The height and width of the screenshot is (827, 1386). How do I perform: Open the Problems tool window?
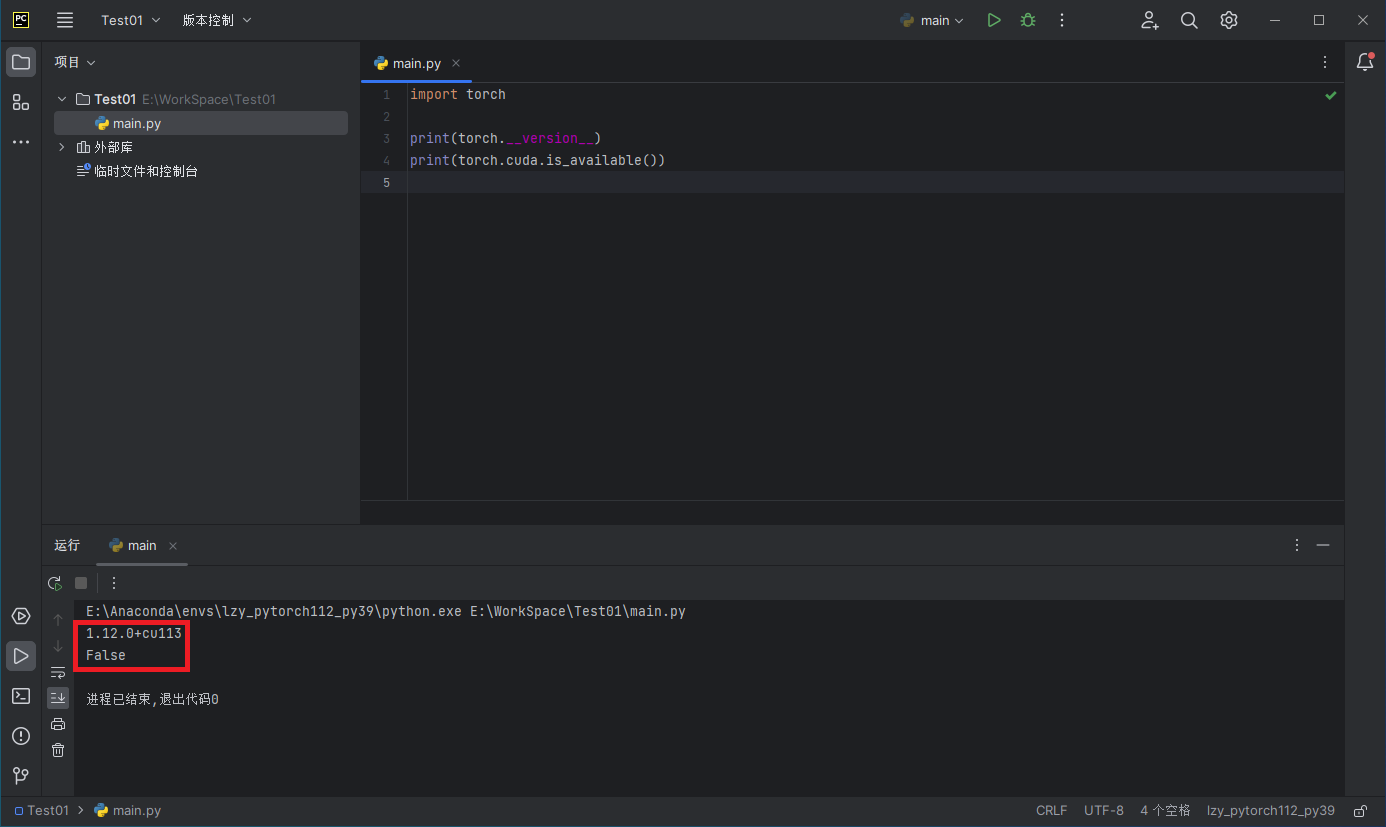point(21,736)
